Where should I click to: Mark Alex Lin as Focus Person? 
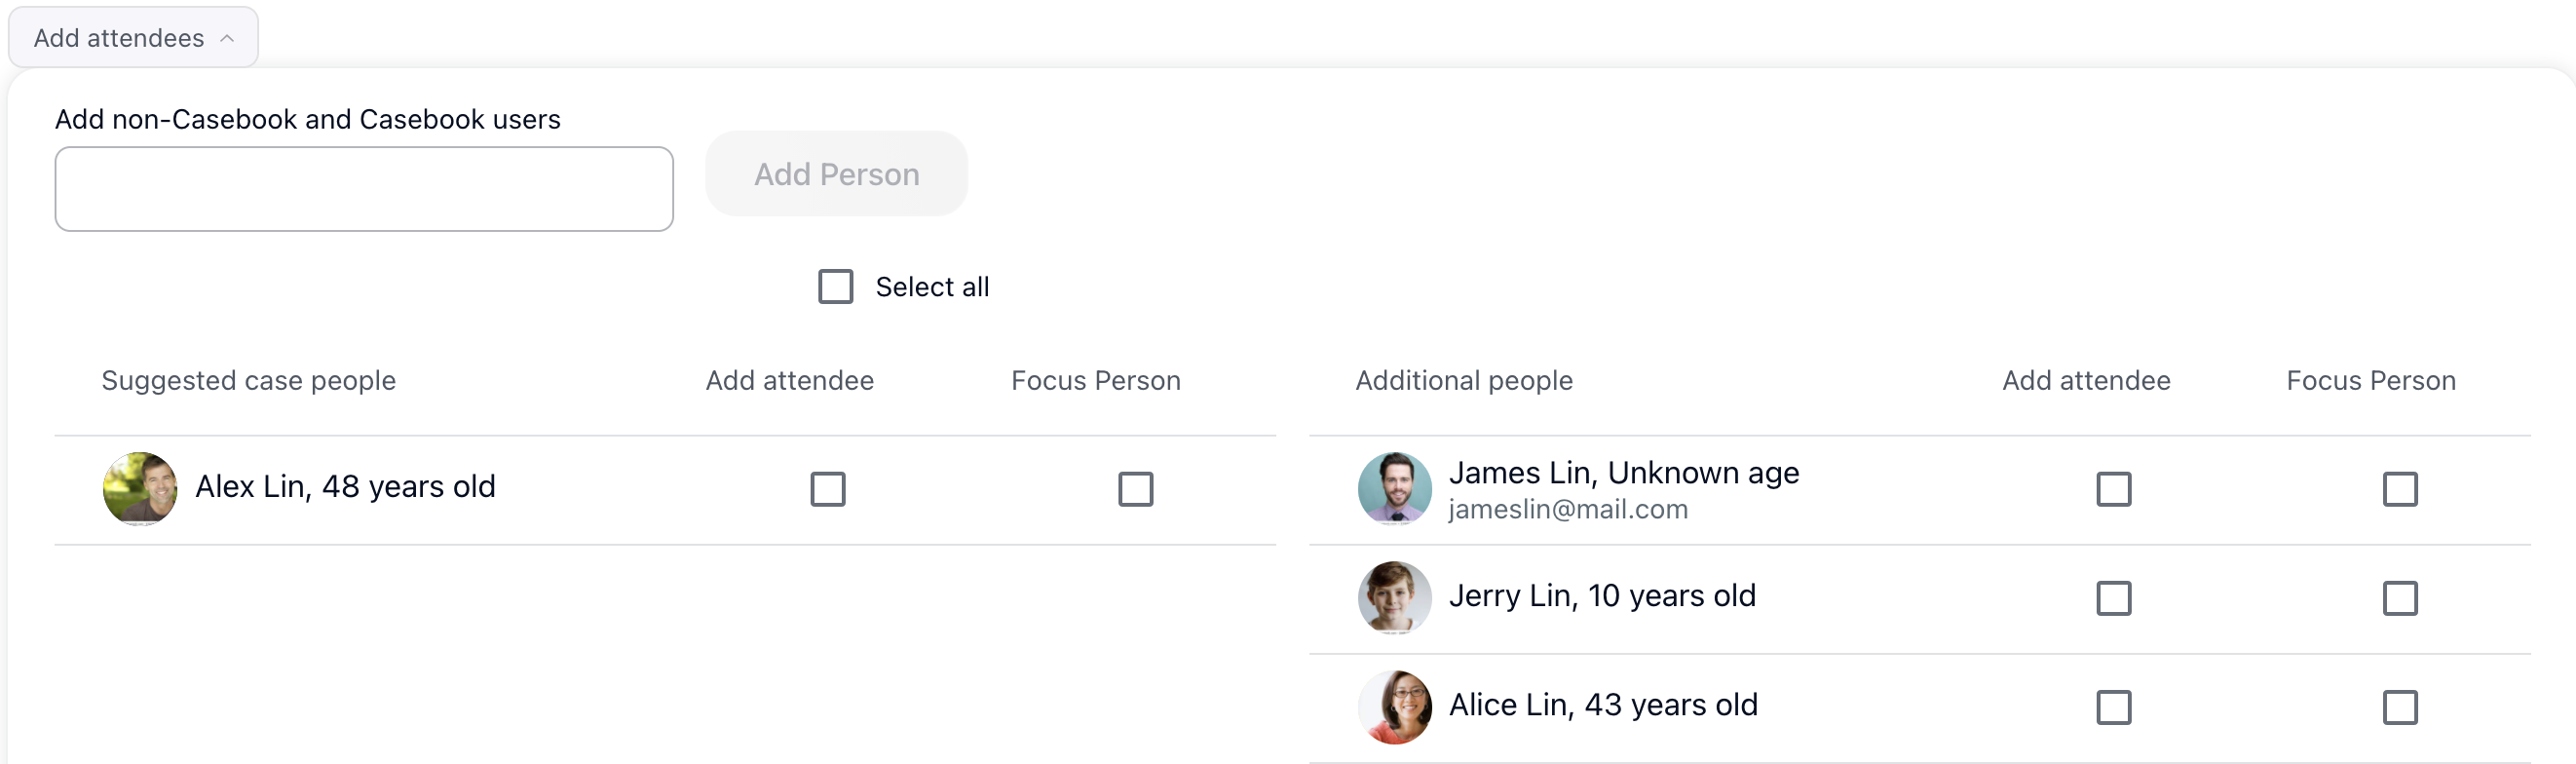click(x=1135, y=489)
